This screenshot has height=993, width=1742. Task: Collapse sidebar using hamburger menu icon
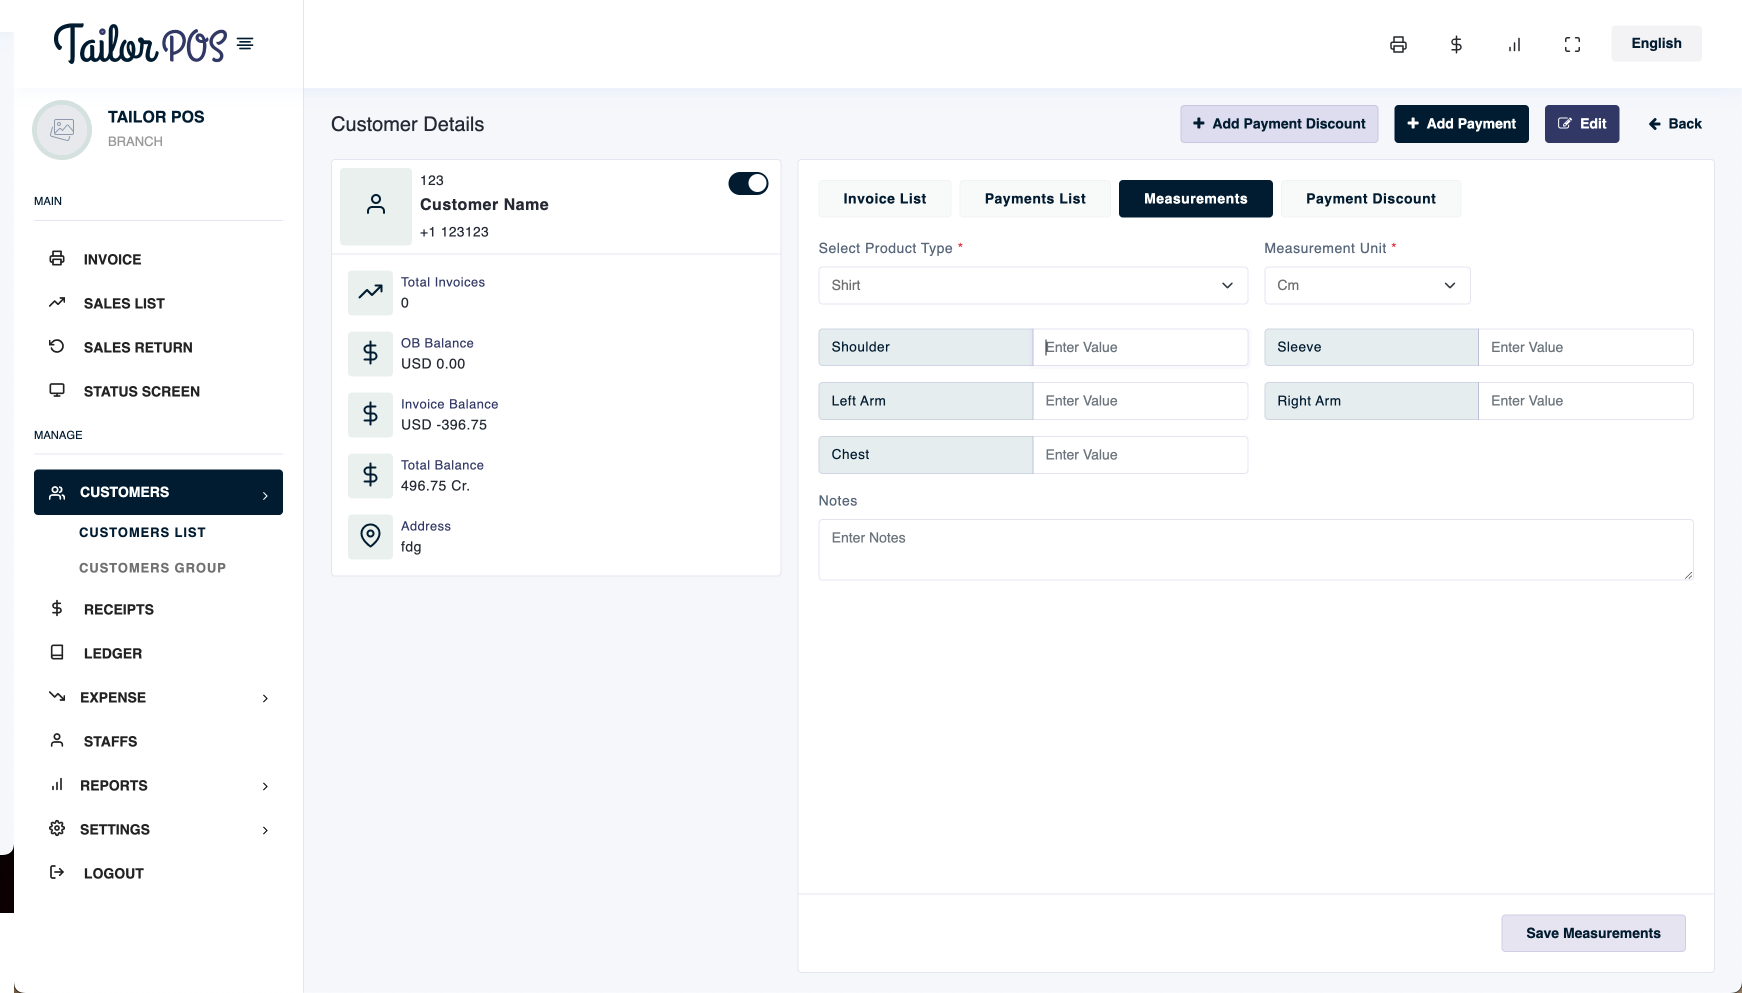[245, 44]
